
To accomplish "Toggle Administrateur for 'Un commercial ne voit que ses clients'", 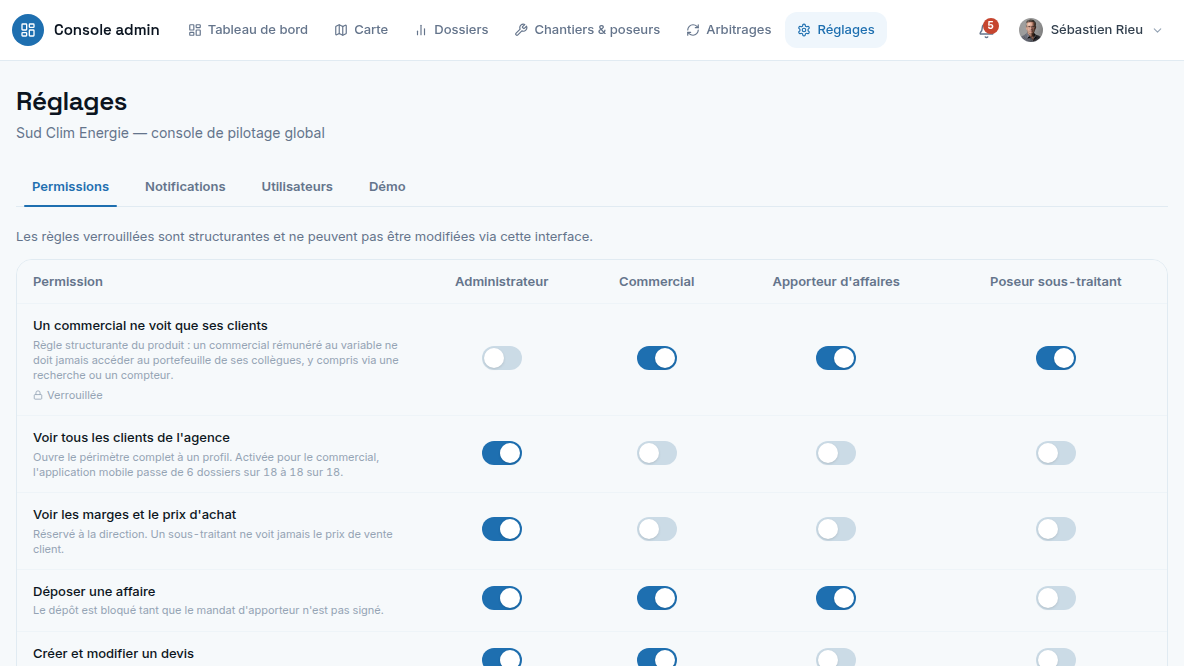I will point(502,358).
